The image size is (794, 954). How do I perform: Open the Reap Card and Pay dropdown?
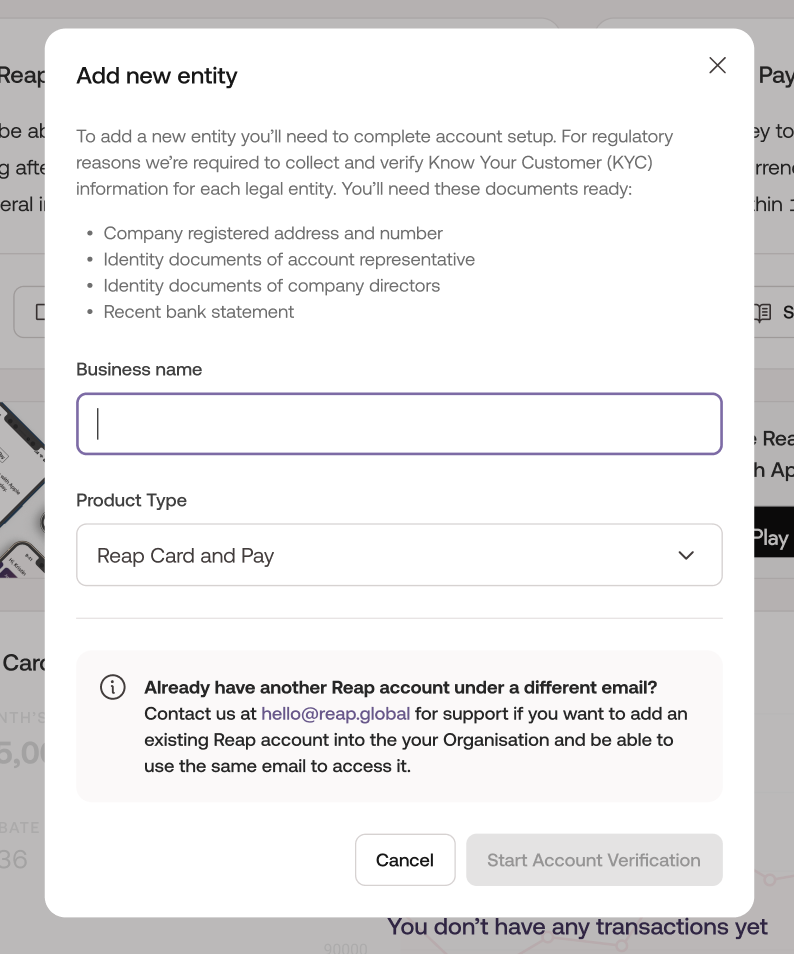tap(398, 555)
